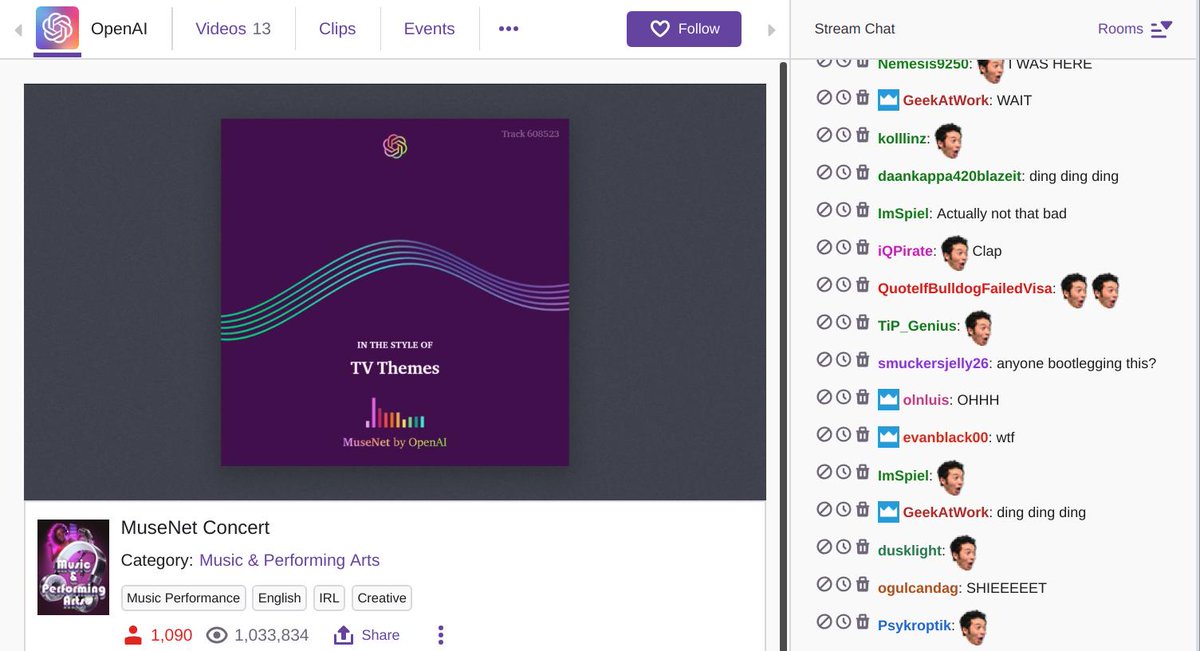Click the page vertical scrollbar

(x=782, y=355)
